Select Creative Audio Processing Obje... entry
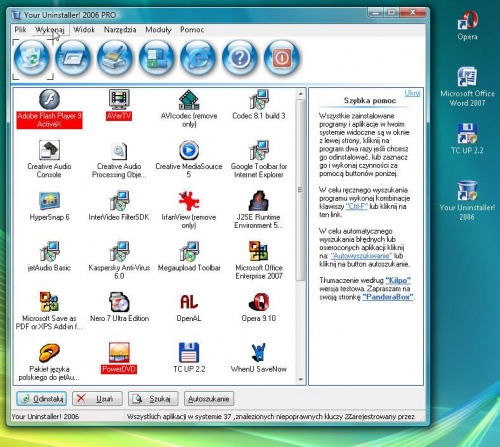500x447 pixels. (119, 159)
